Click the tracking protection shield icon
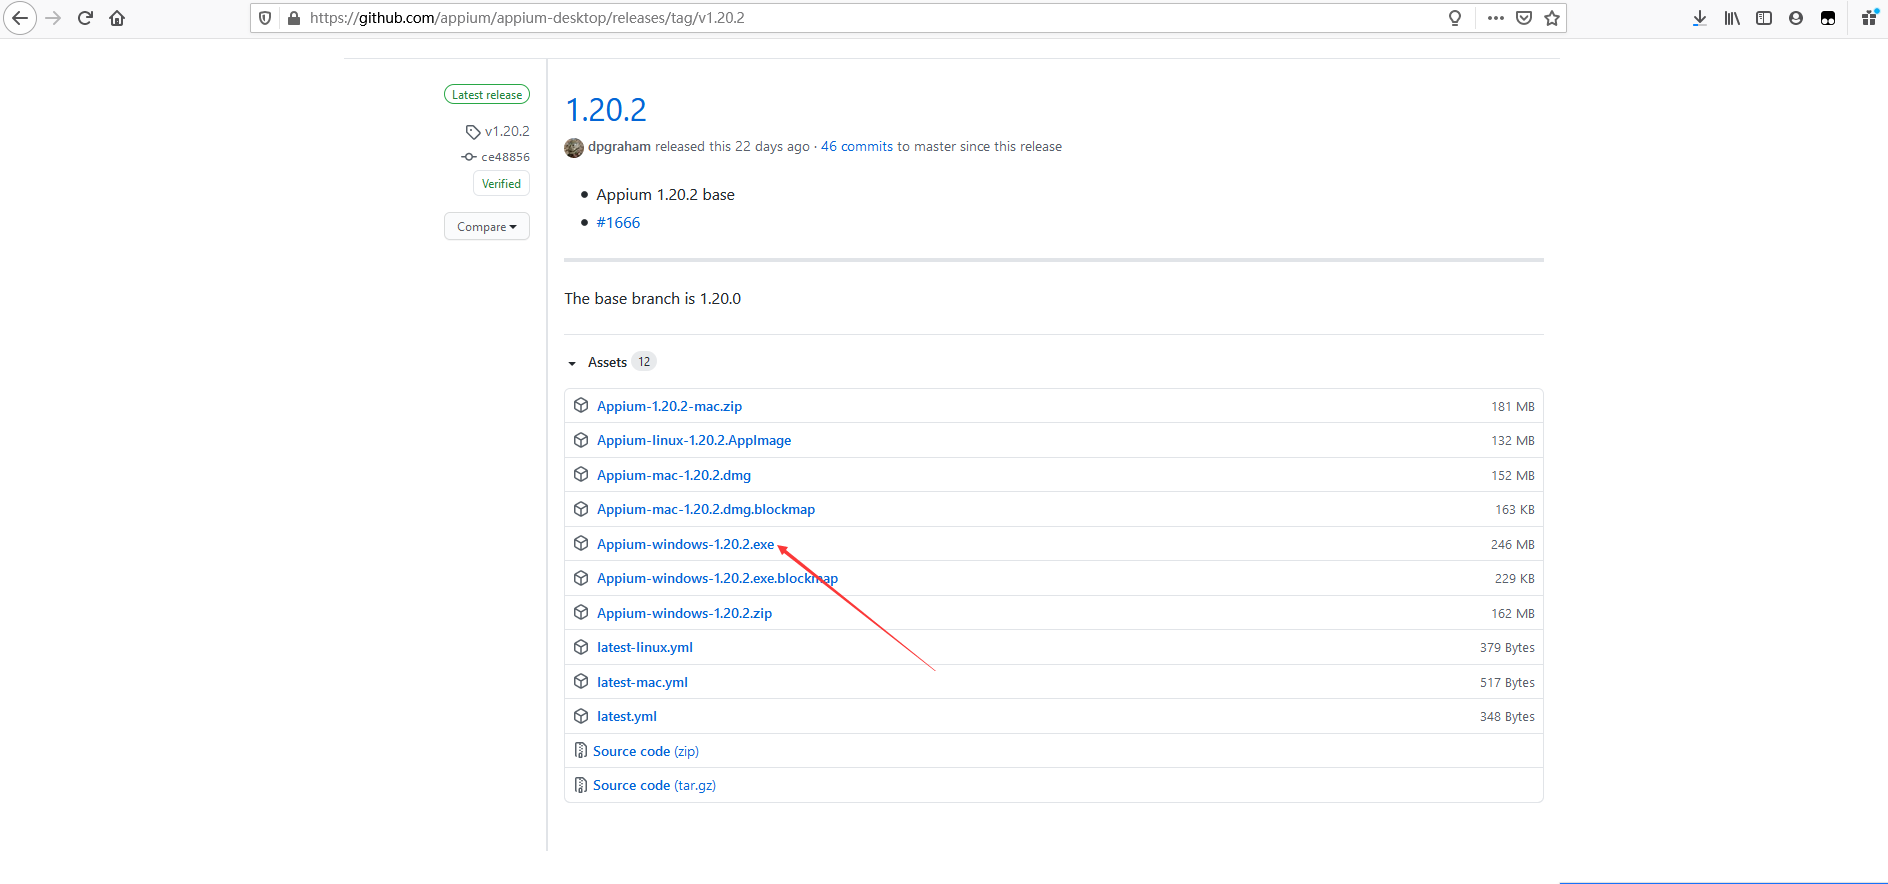 [x=265, y=18]
